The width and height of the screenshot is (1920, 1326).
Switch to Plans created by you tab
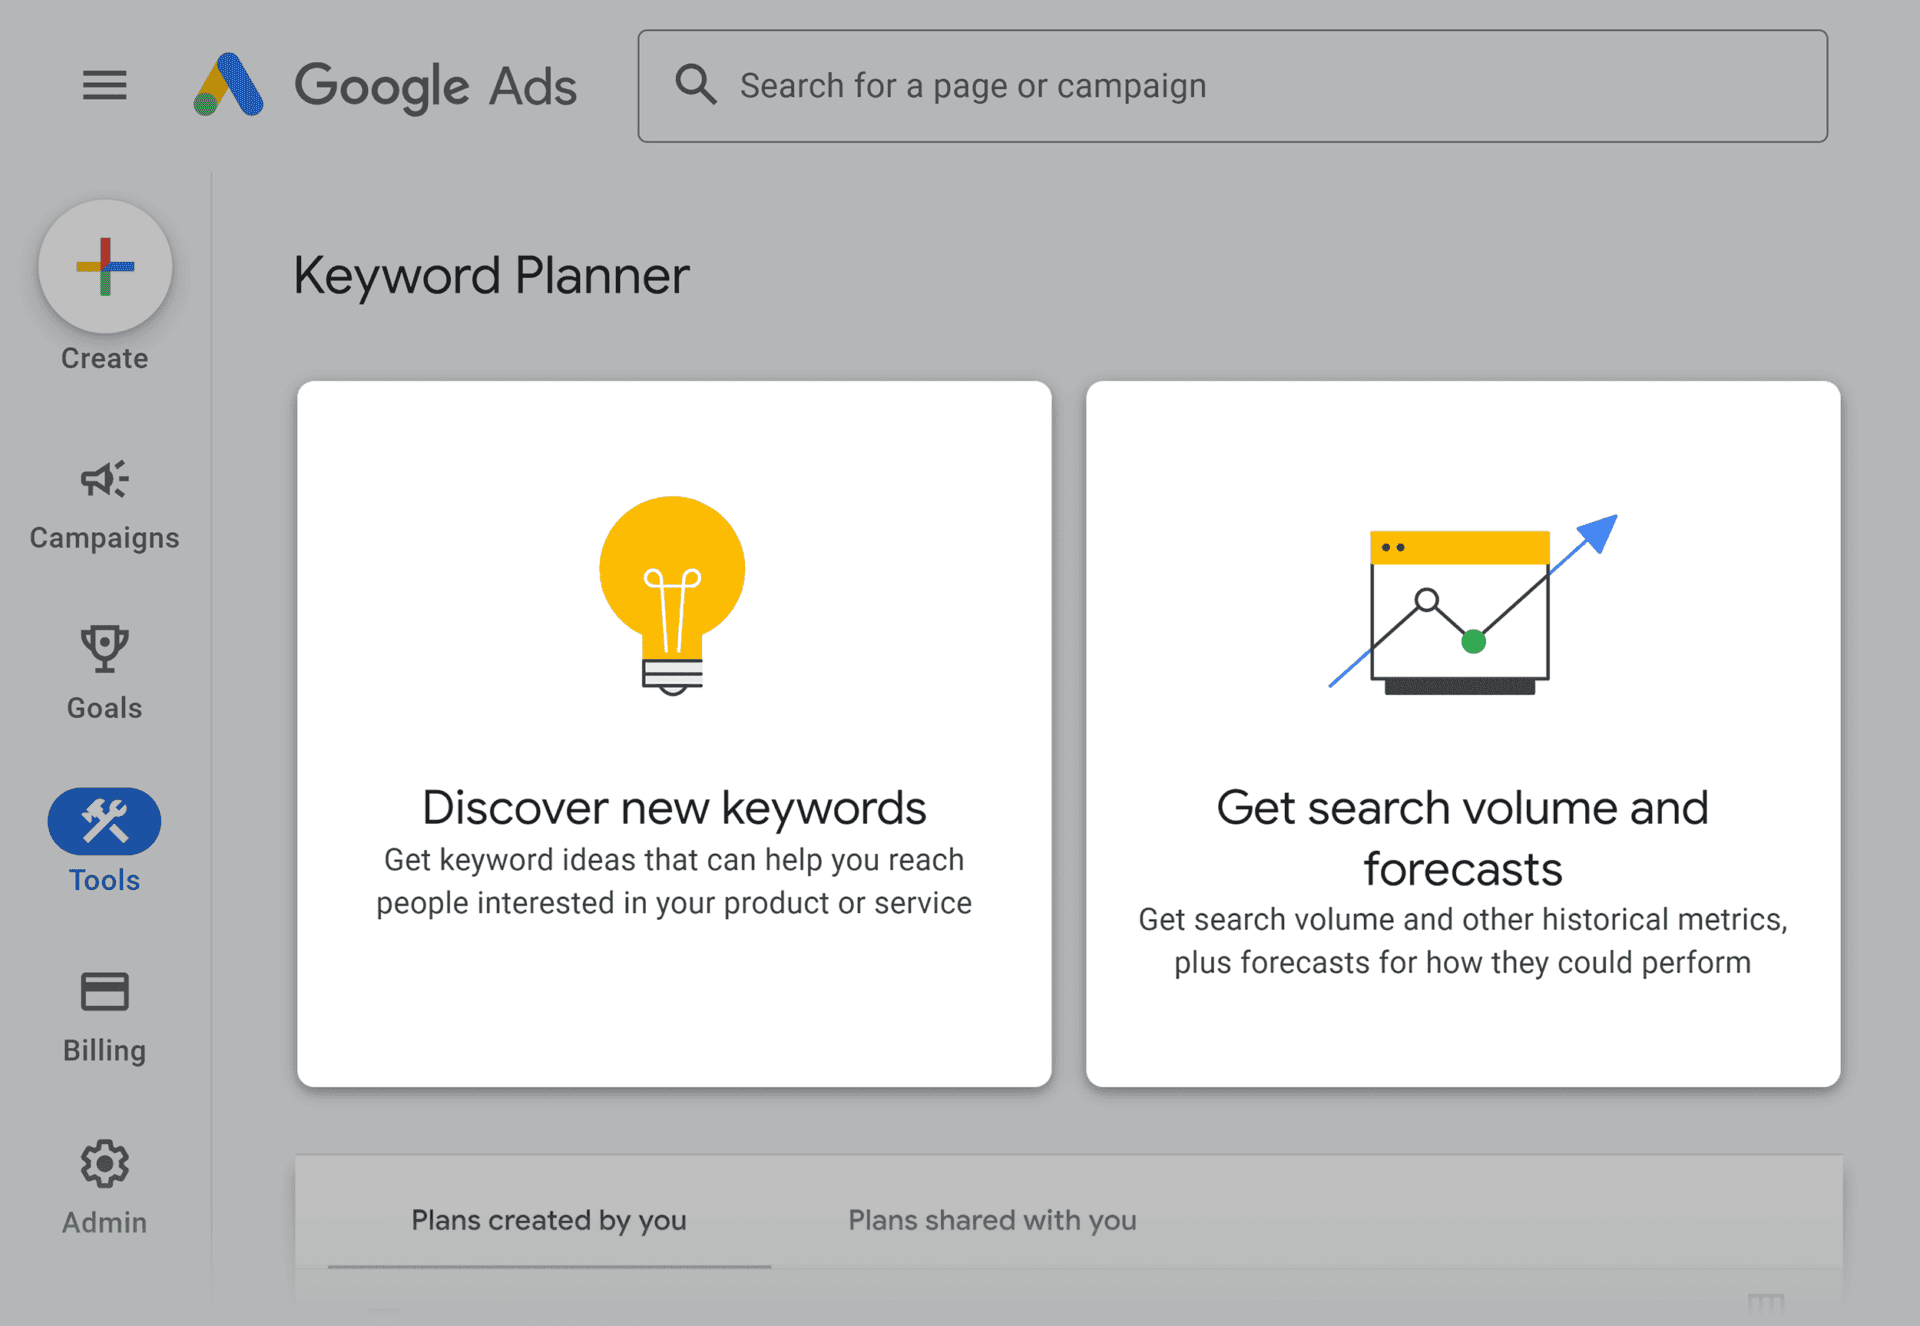point(549,1220)
